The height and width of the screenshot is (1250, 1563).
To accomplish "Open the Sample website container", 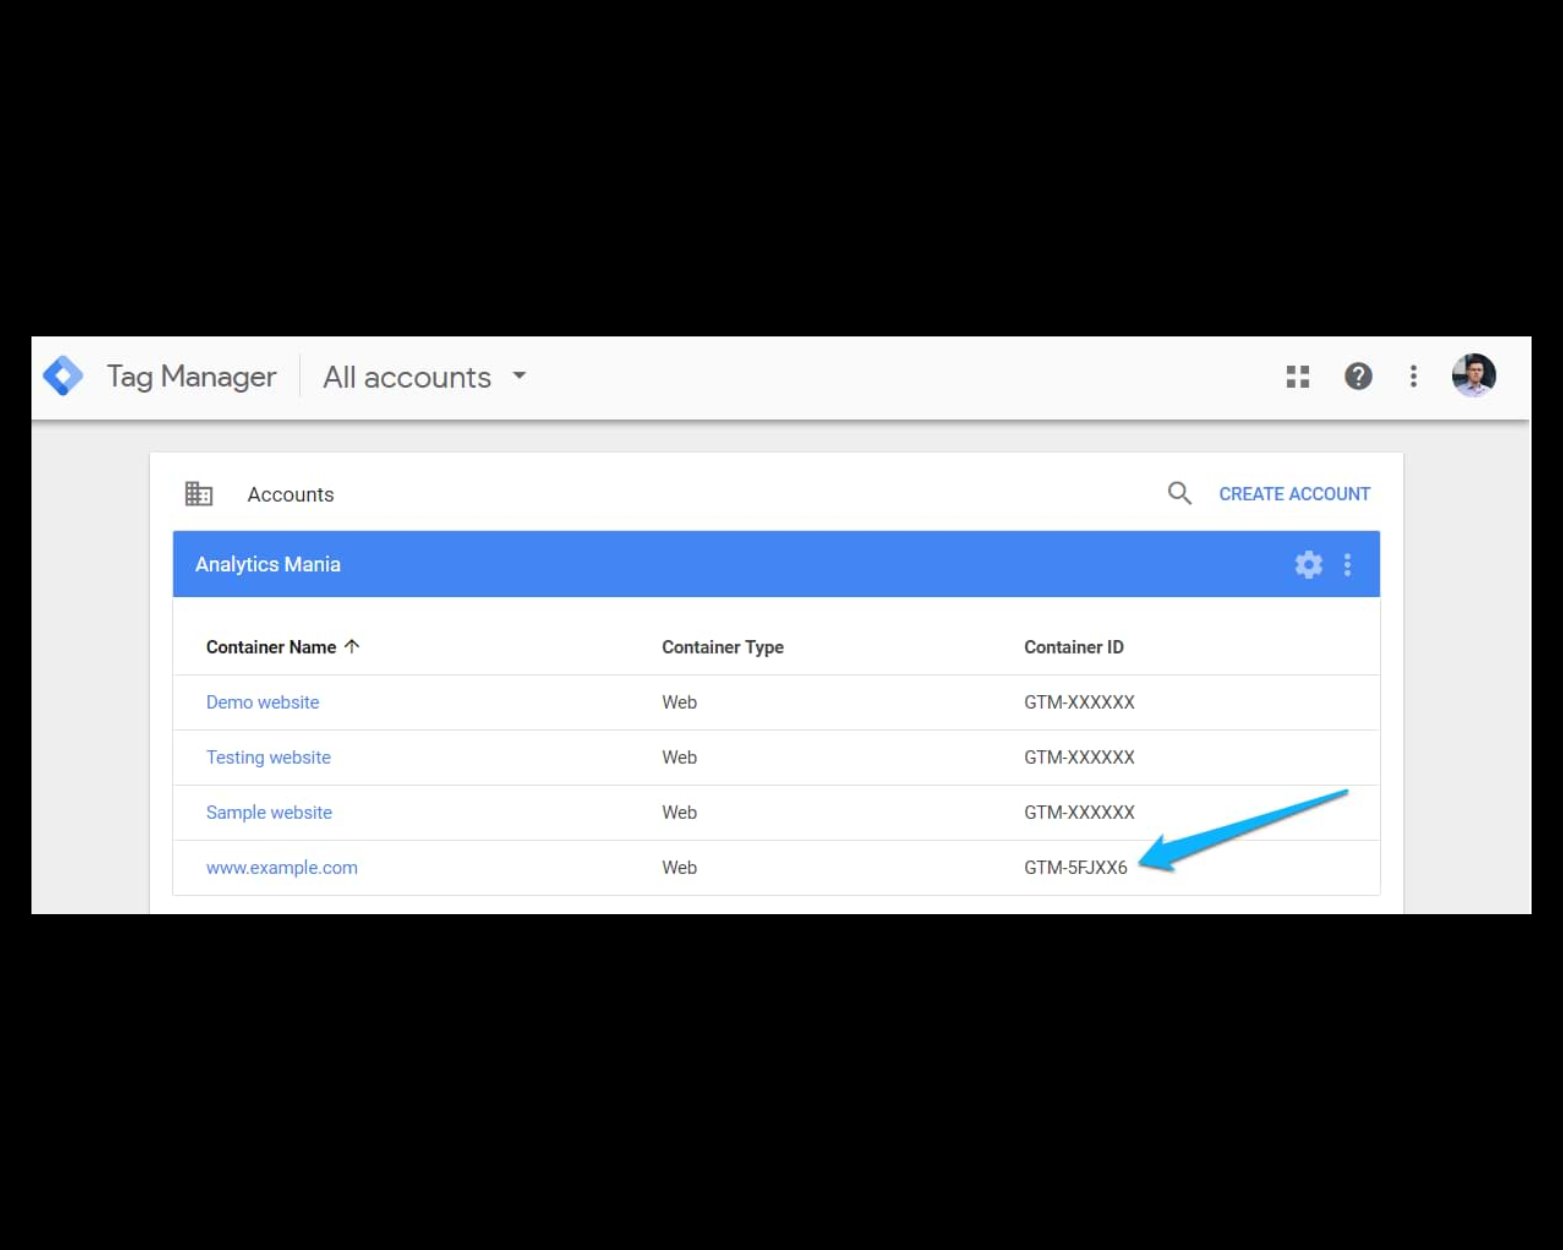I will coord(268,812).
